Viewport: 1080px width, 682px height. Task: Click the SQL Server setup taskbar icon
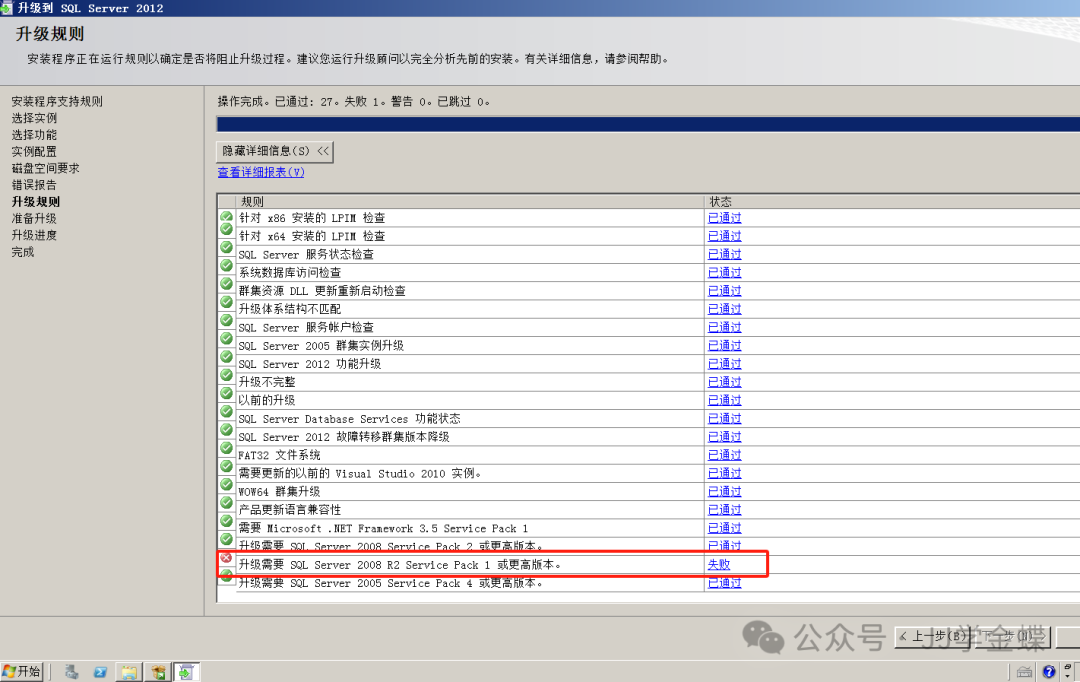click(187, 672)
